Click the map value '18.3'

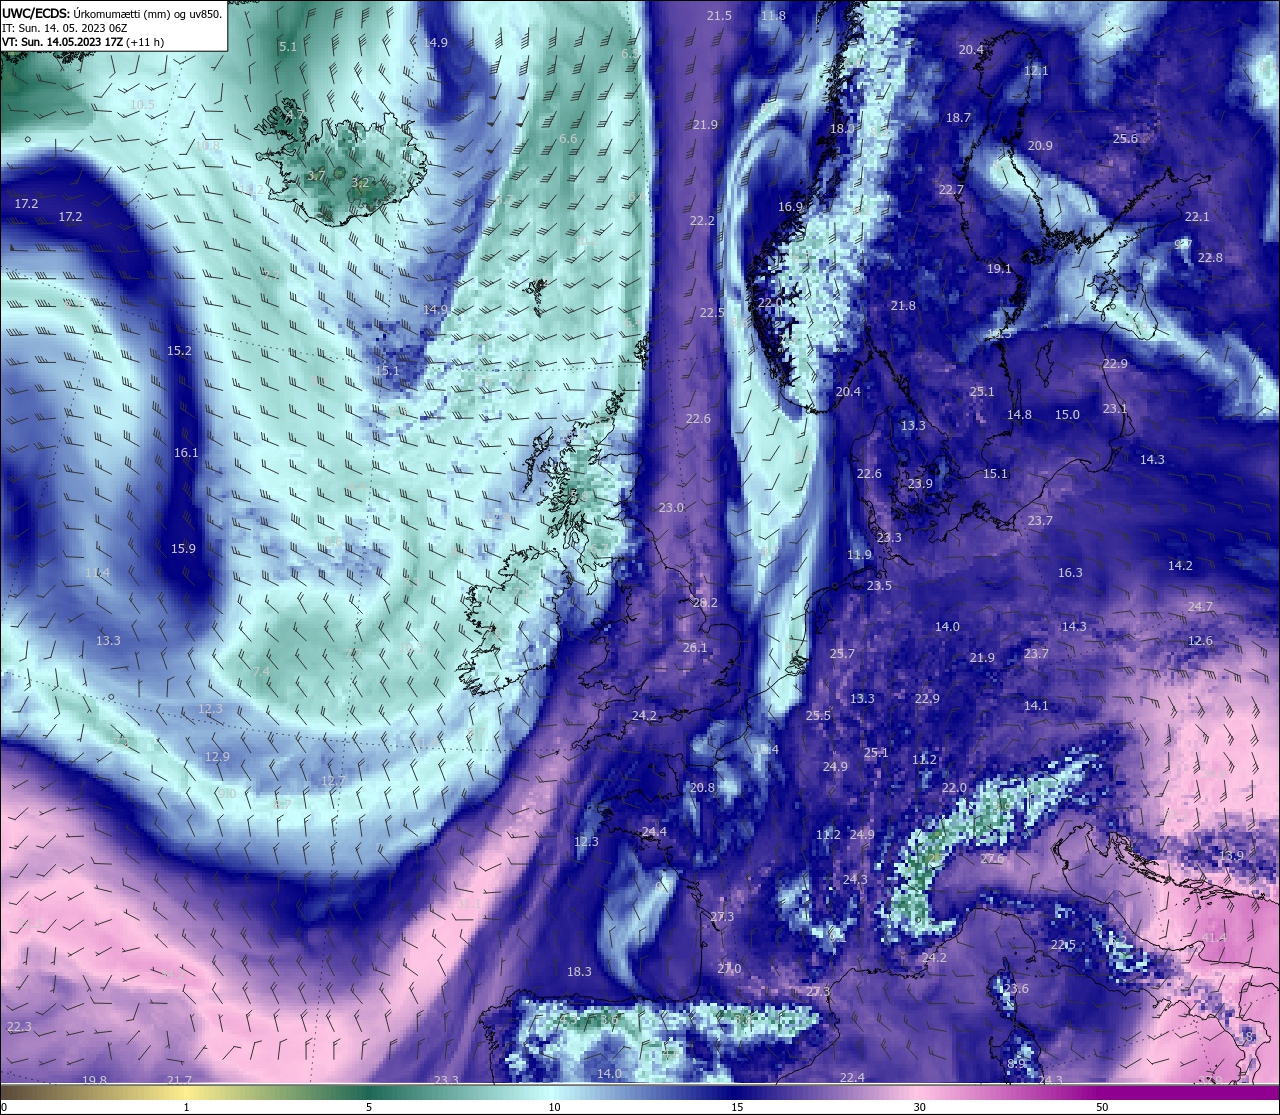[579, 972]
